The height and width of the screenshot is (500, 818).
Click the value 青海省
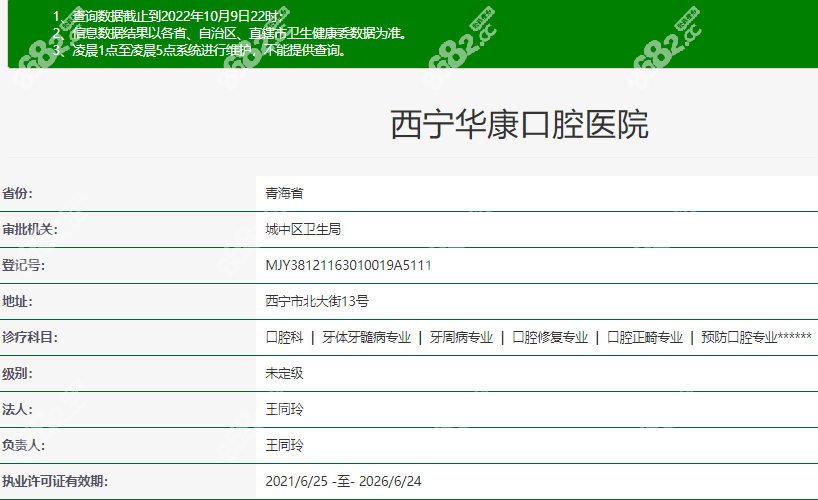click(x=284, y=193)
